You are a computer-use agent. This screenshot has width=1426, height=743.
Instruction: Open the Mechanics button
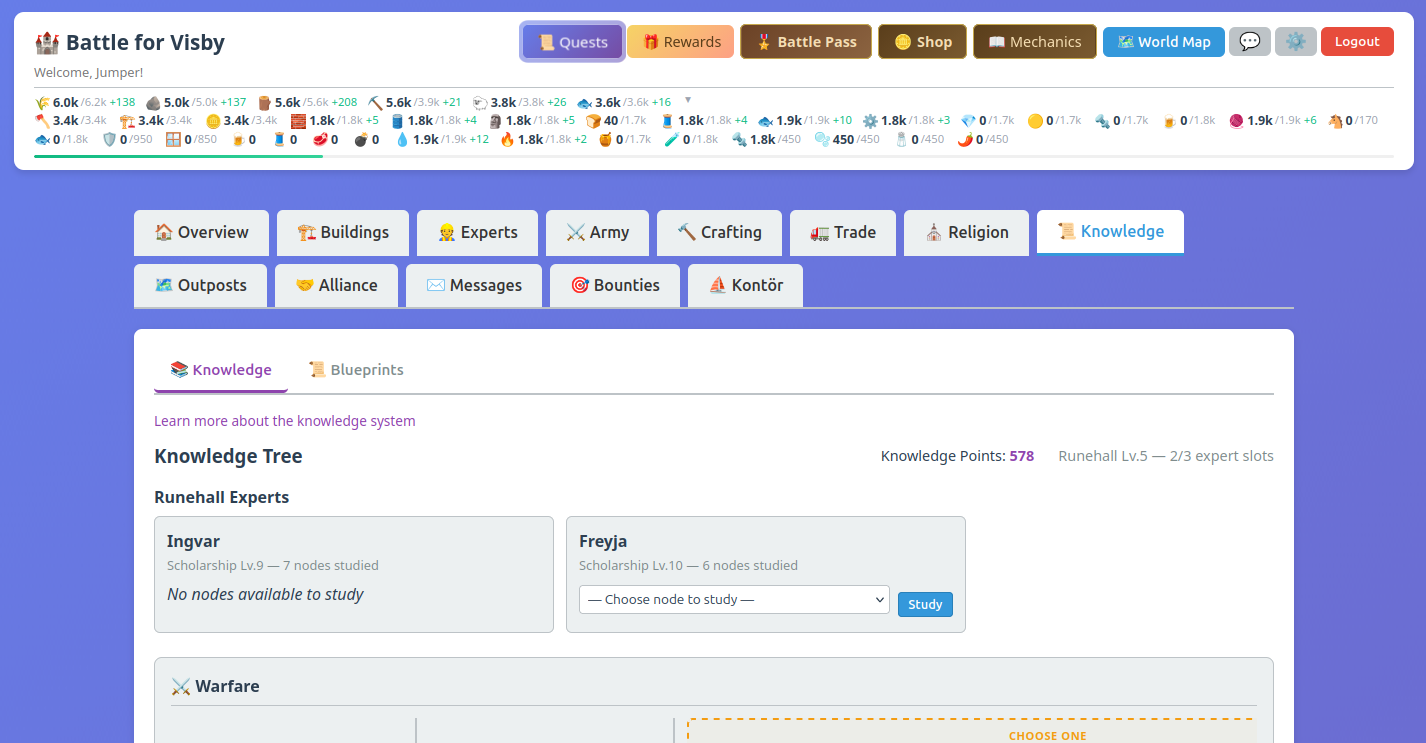click(1035, 42)
